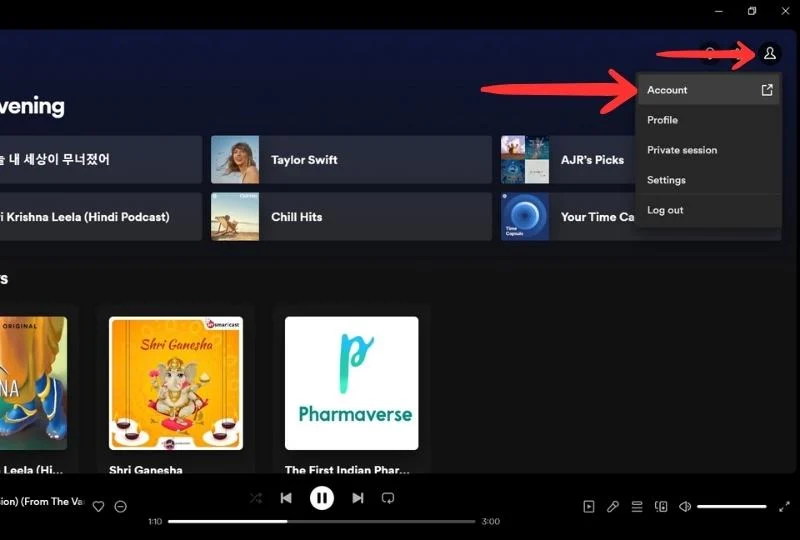Pause the currently playing track
Viewport: 800px width, 540px height.
point(321,498)
